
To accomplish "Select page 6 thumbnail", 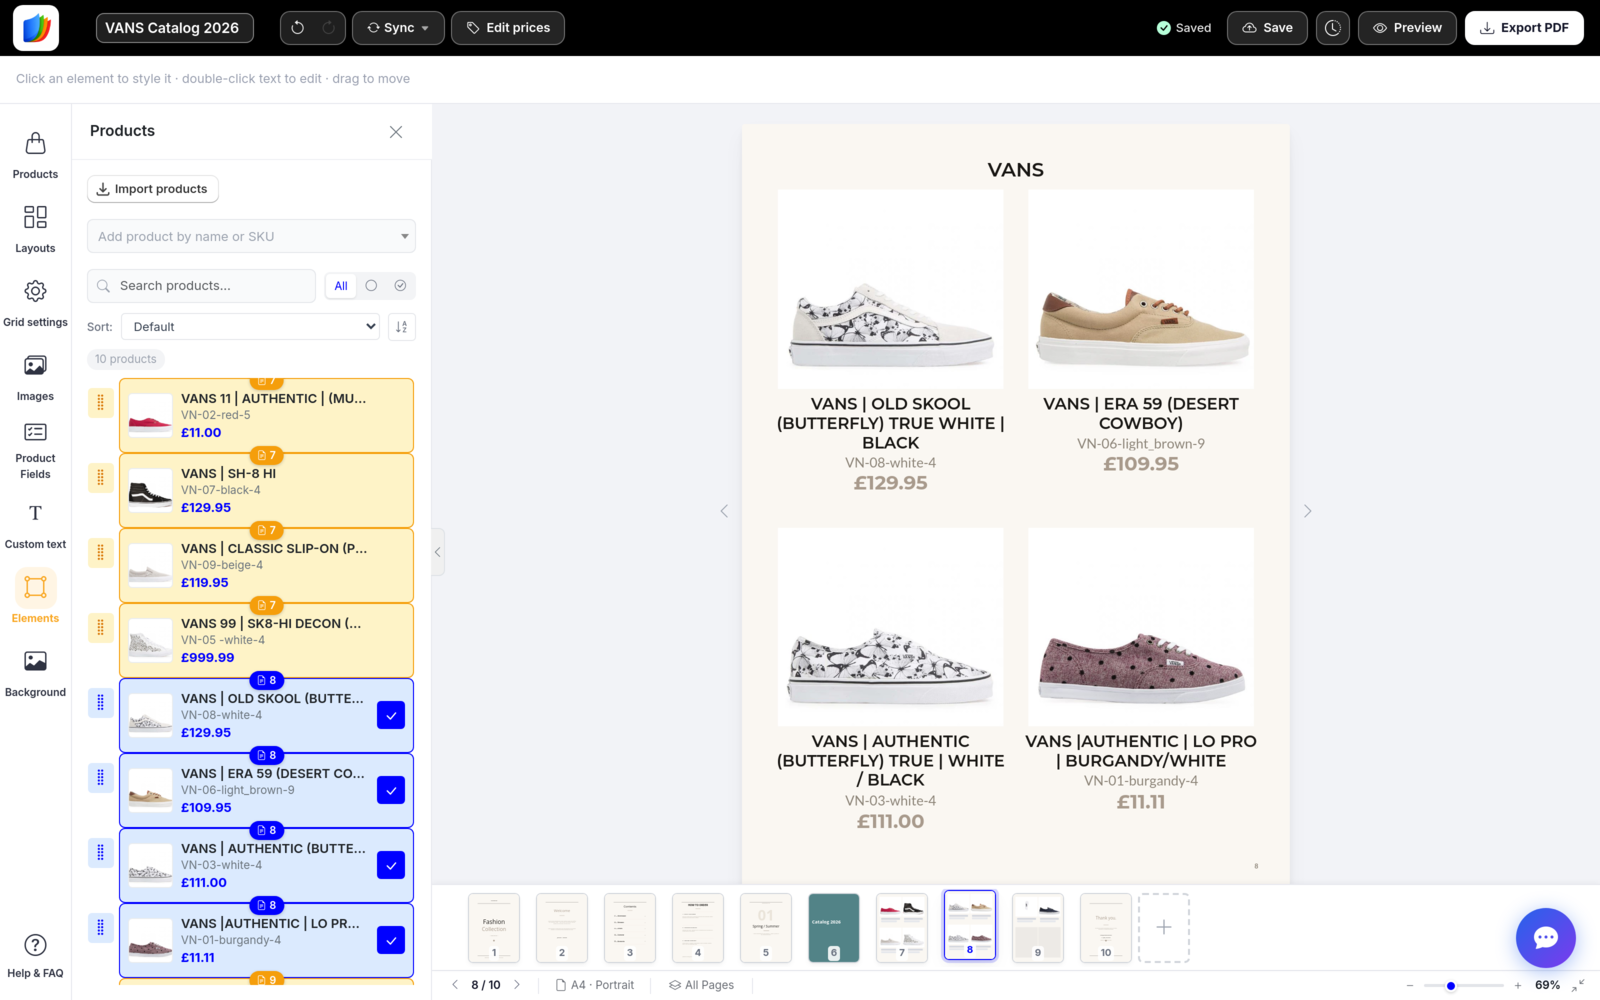I will coord(834,928).
